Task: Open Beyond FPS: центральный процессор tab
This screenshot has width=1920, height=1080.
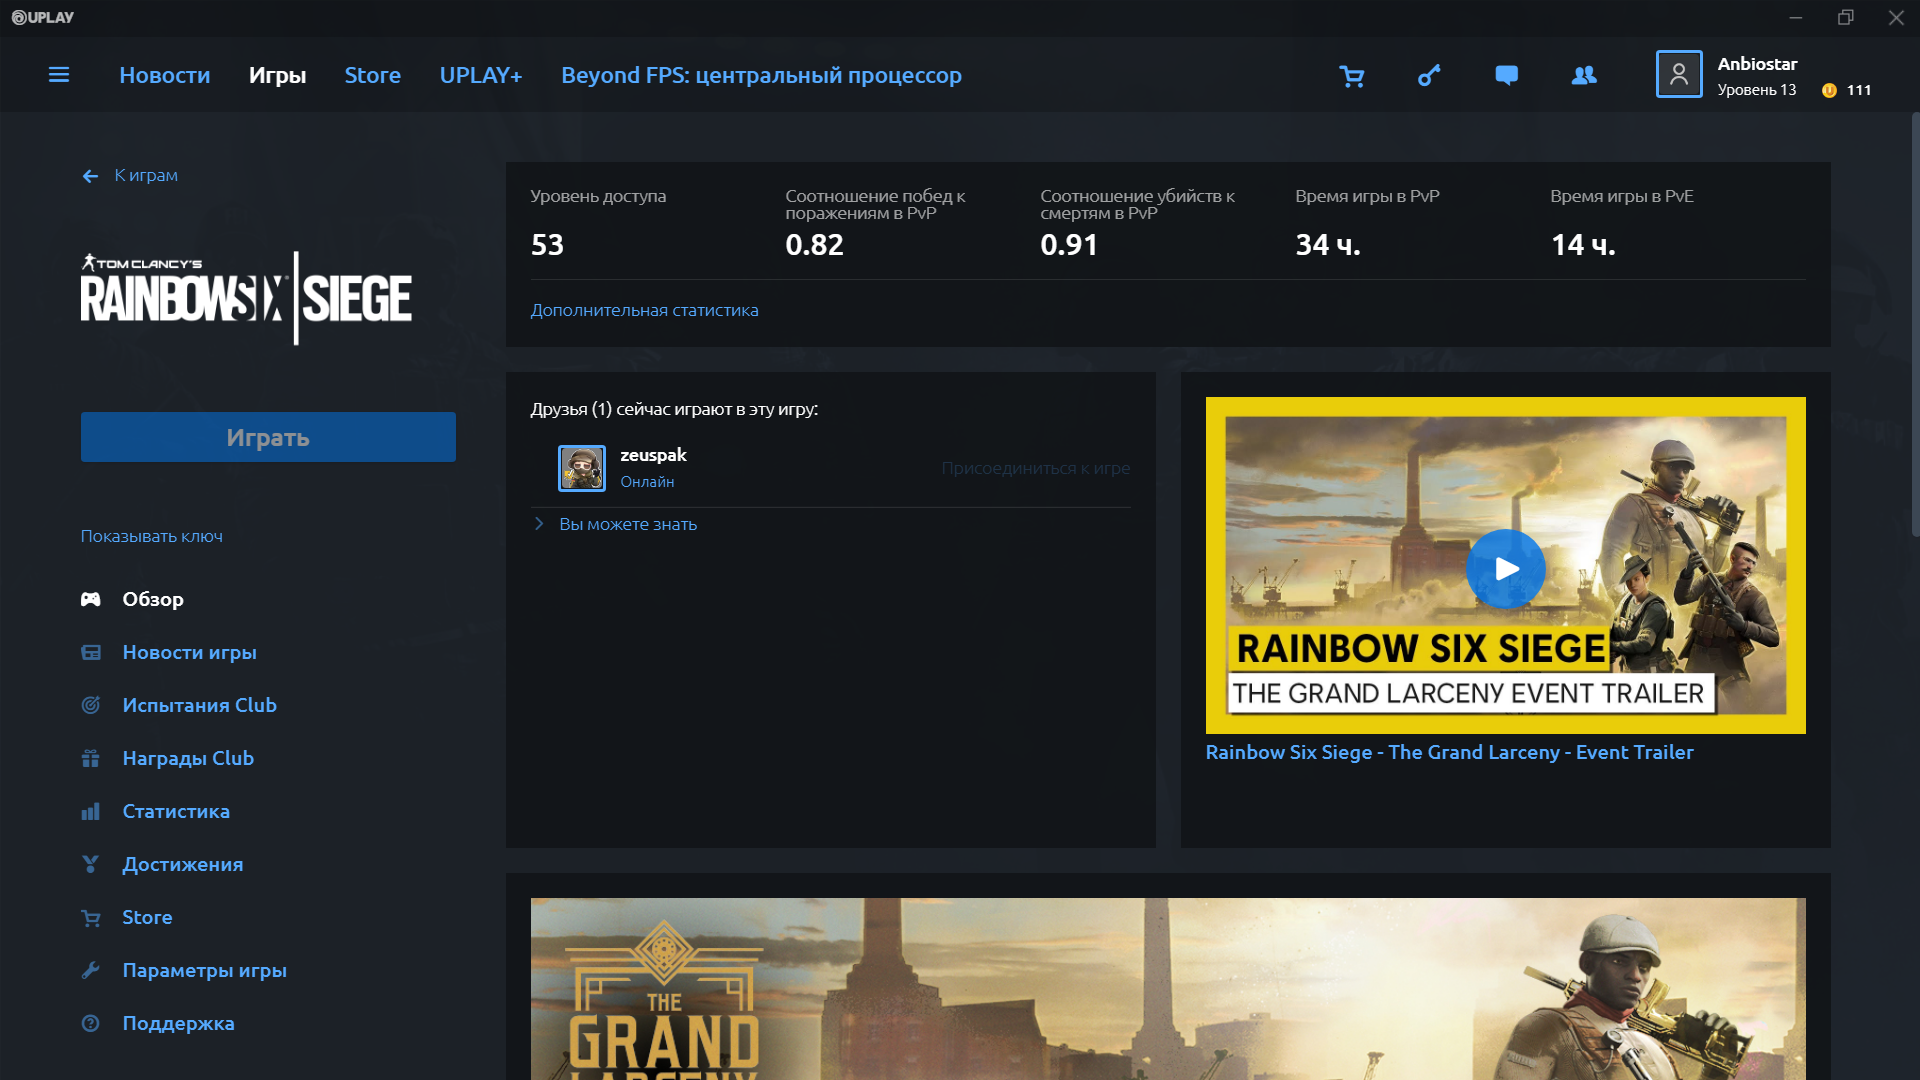Action: (761, 75)
